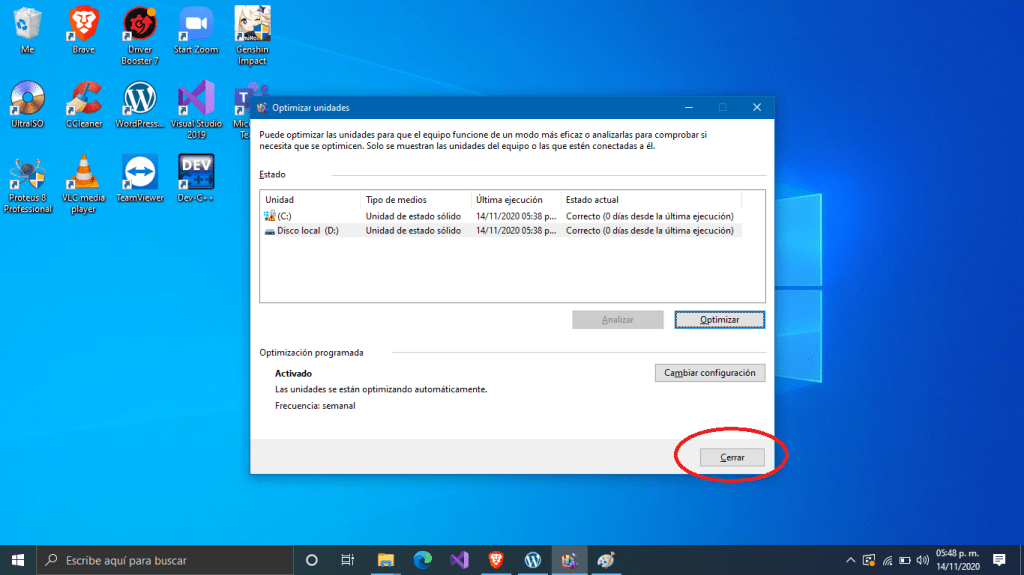Click the Cambiar configuración button
Screen dimensions: 1024x575
point(710,373)
